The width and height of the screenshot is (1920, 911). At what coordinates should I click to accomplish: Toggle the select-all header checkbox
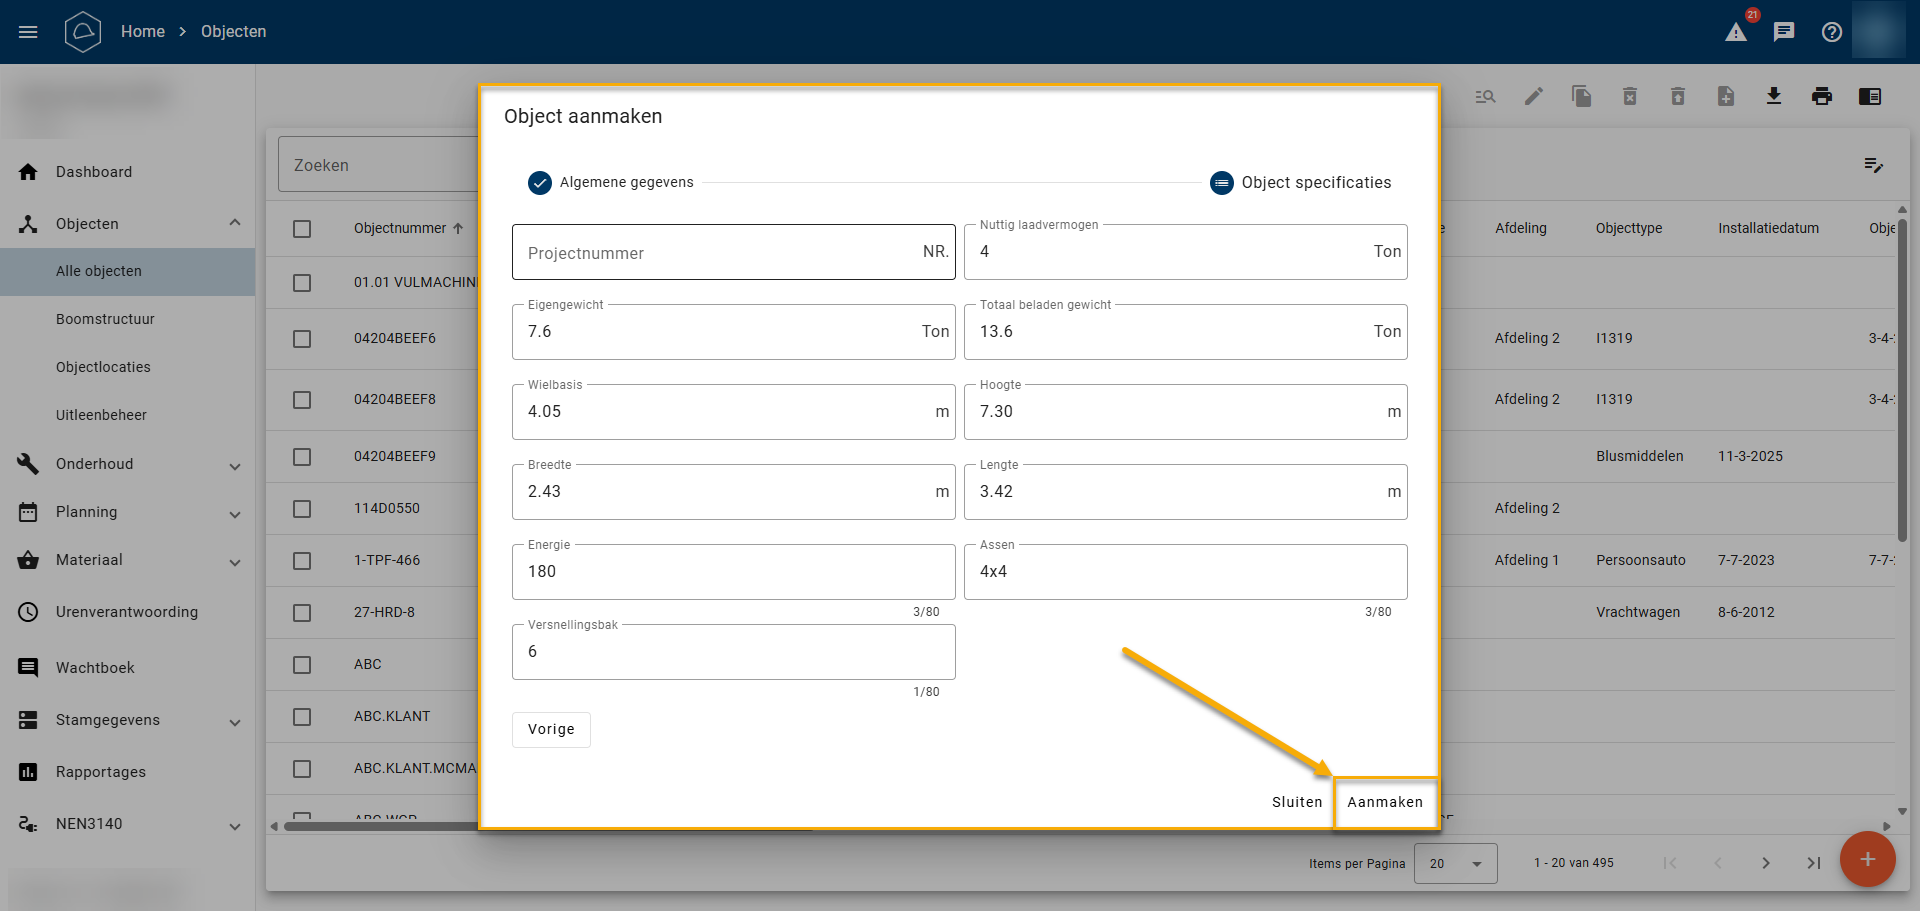tap(302, 229)
